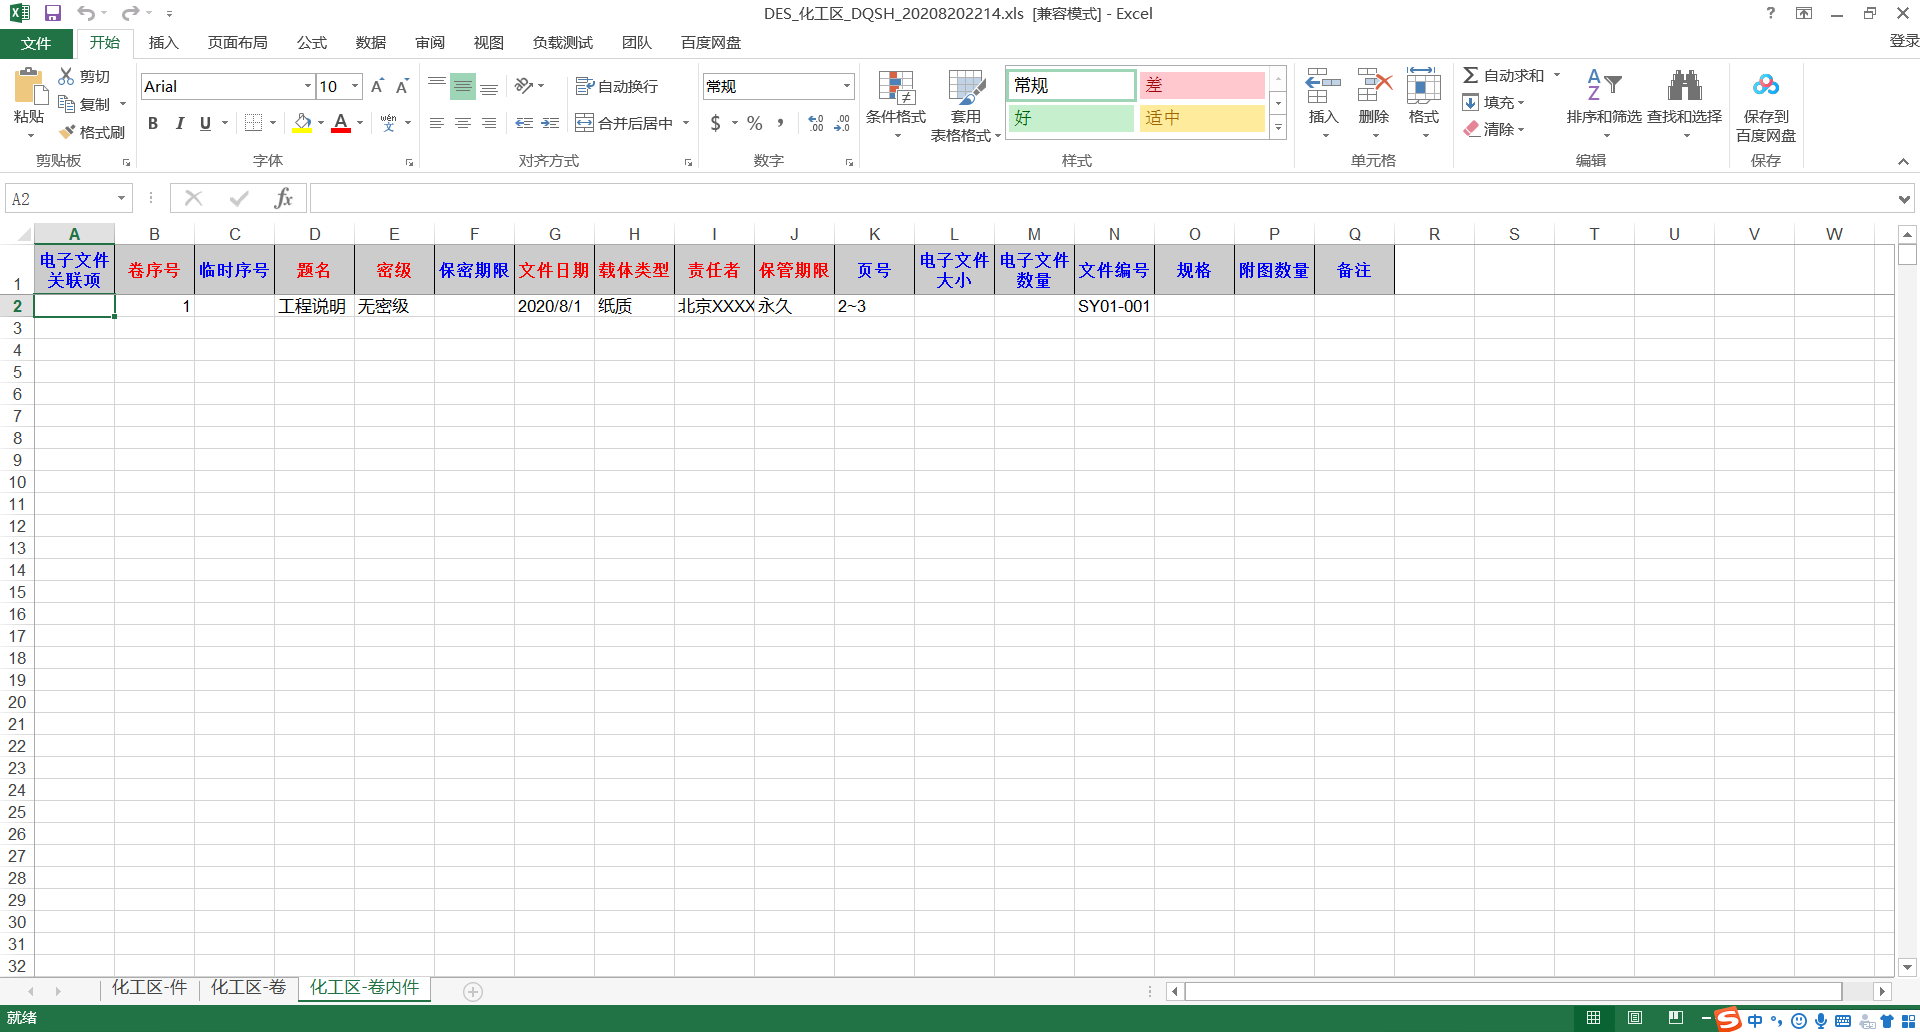This screenshot has height=1032, width=1920.
Task: Click the Sign in (登录) link
Action: (1903, 41)
